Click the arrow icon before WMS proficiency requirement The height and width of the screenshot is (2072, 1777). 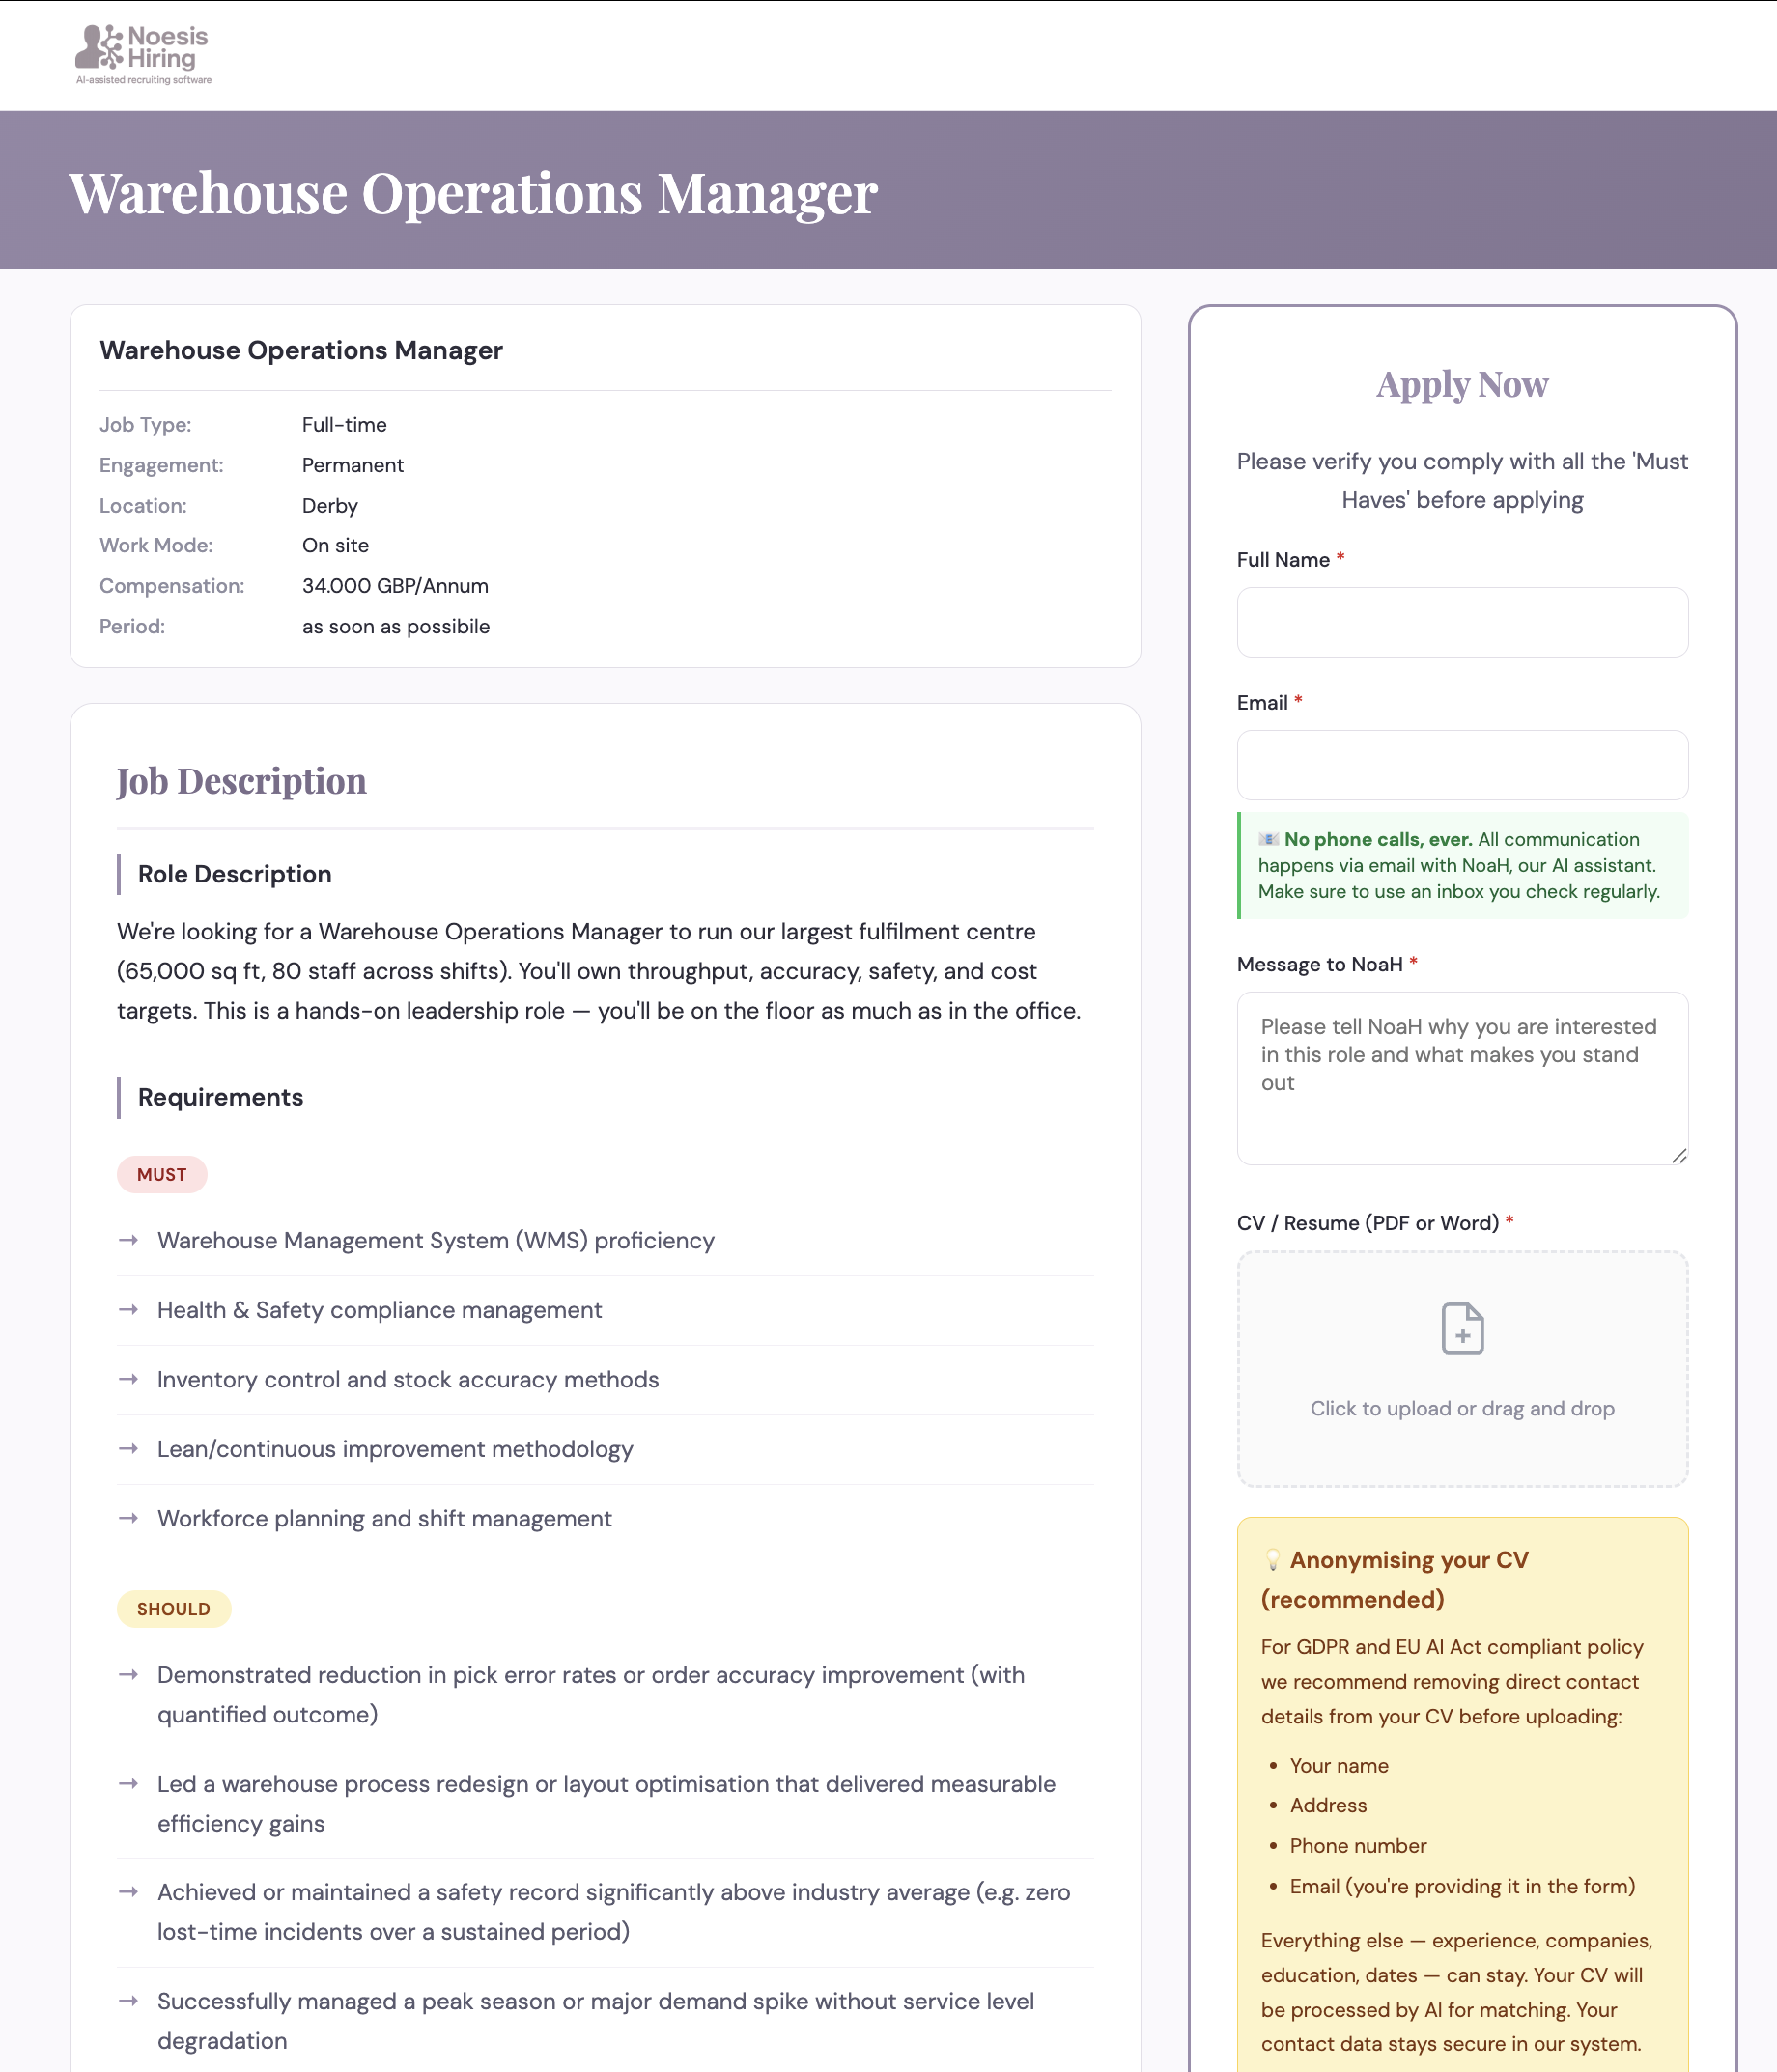pyautogui.click(x=128, y=1240)
